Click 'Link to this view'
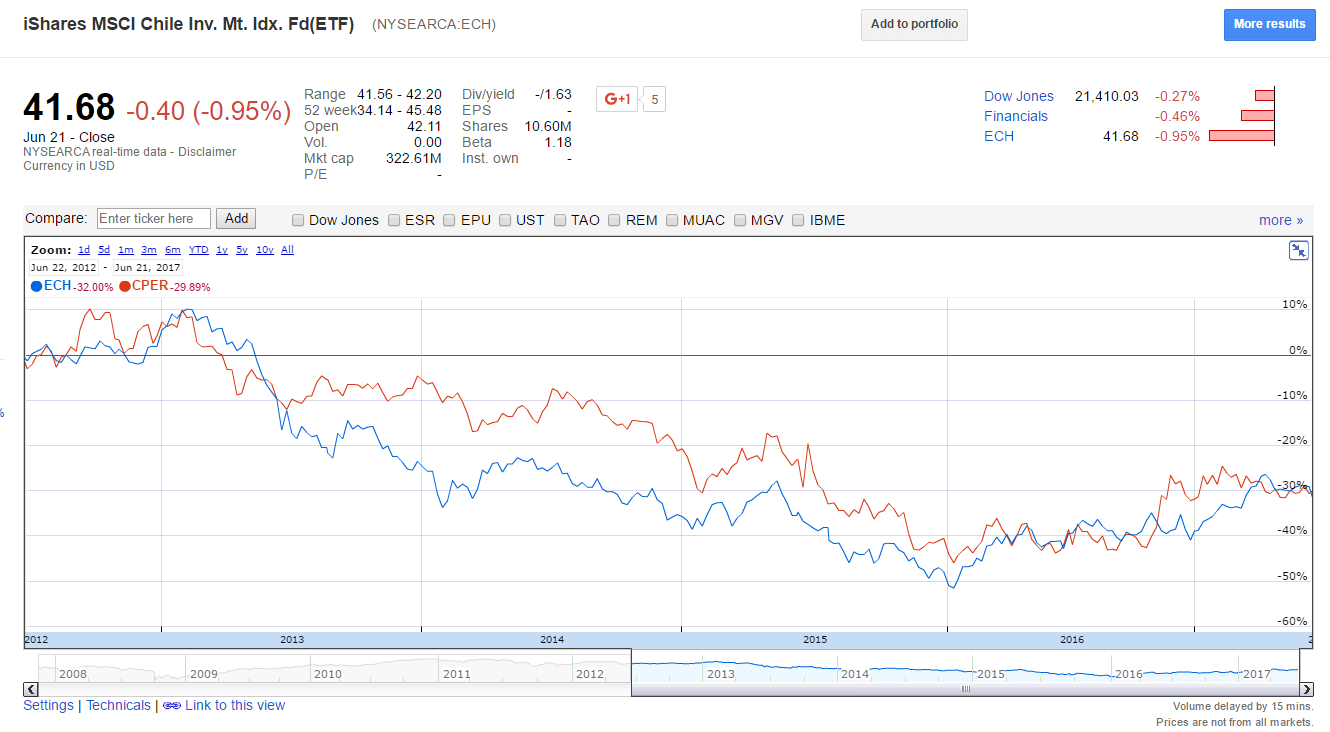This screenshot has height=732, width=1330. (x=235, y=705)
